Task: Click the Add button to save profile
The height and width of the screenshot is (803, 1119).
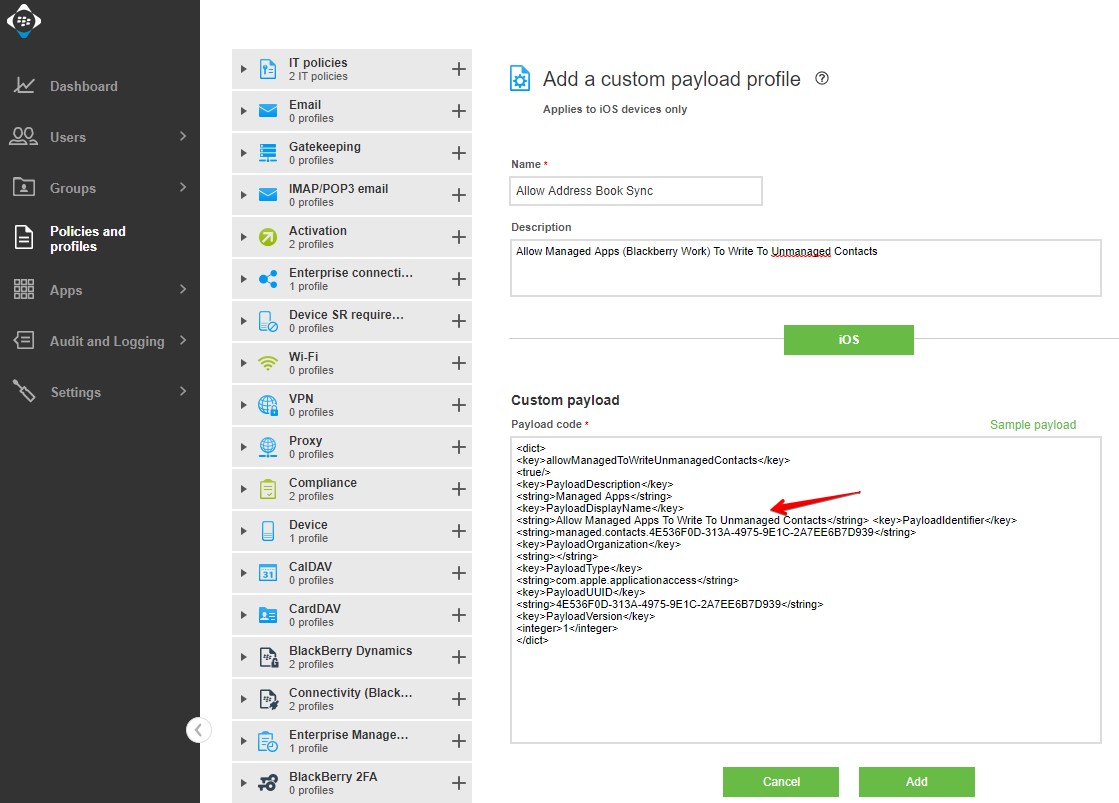Action: click(x=916, y=782)
